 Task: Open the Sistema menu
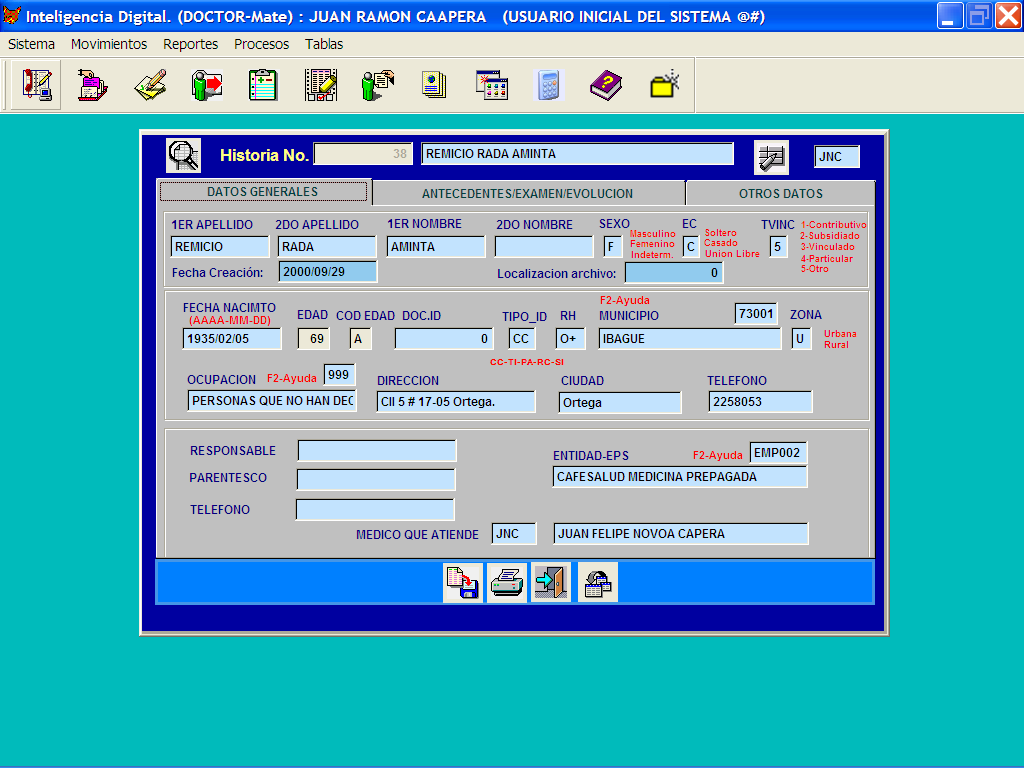click(x=31, y=44)
